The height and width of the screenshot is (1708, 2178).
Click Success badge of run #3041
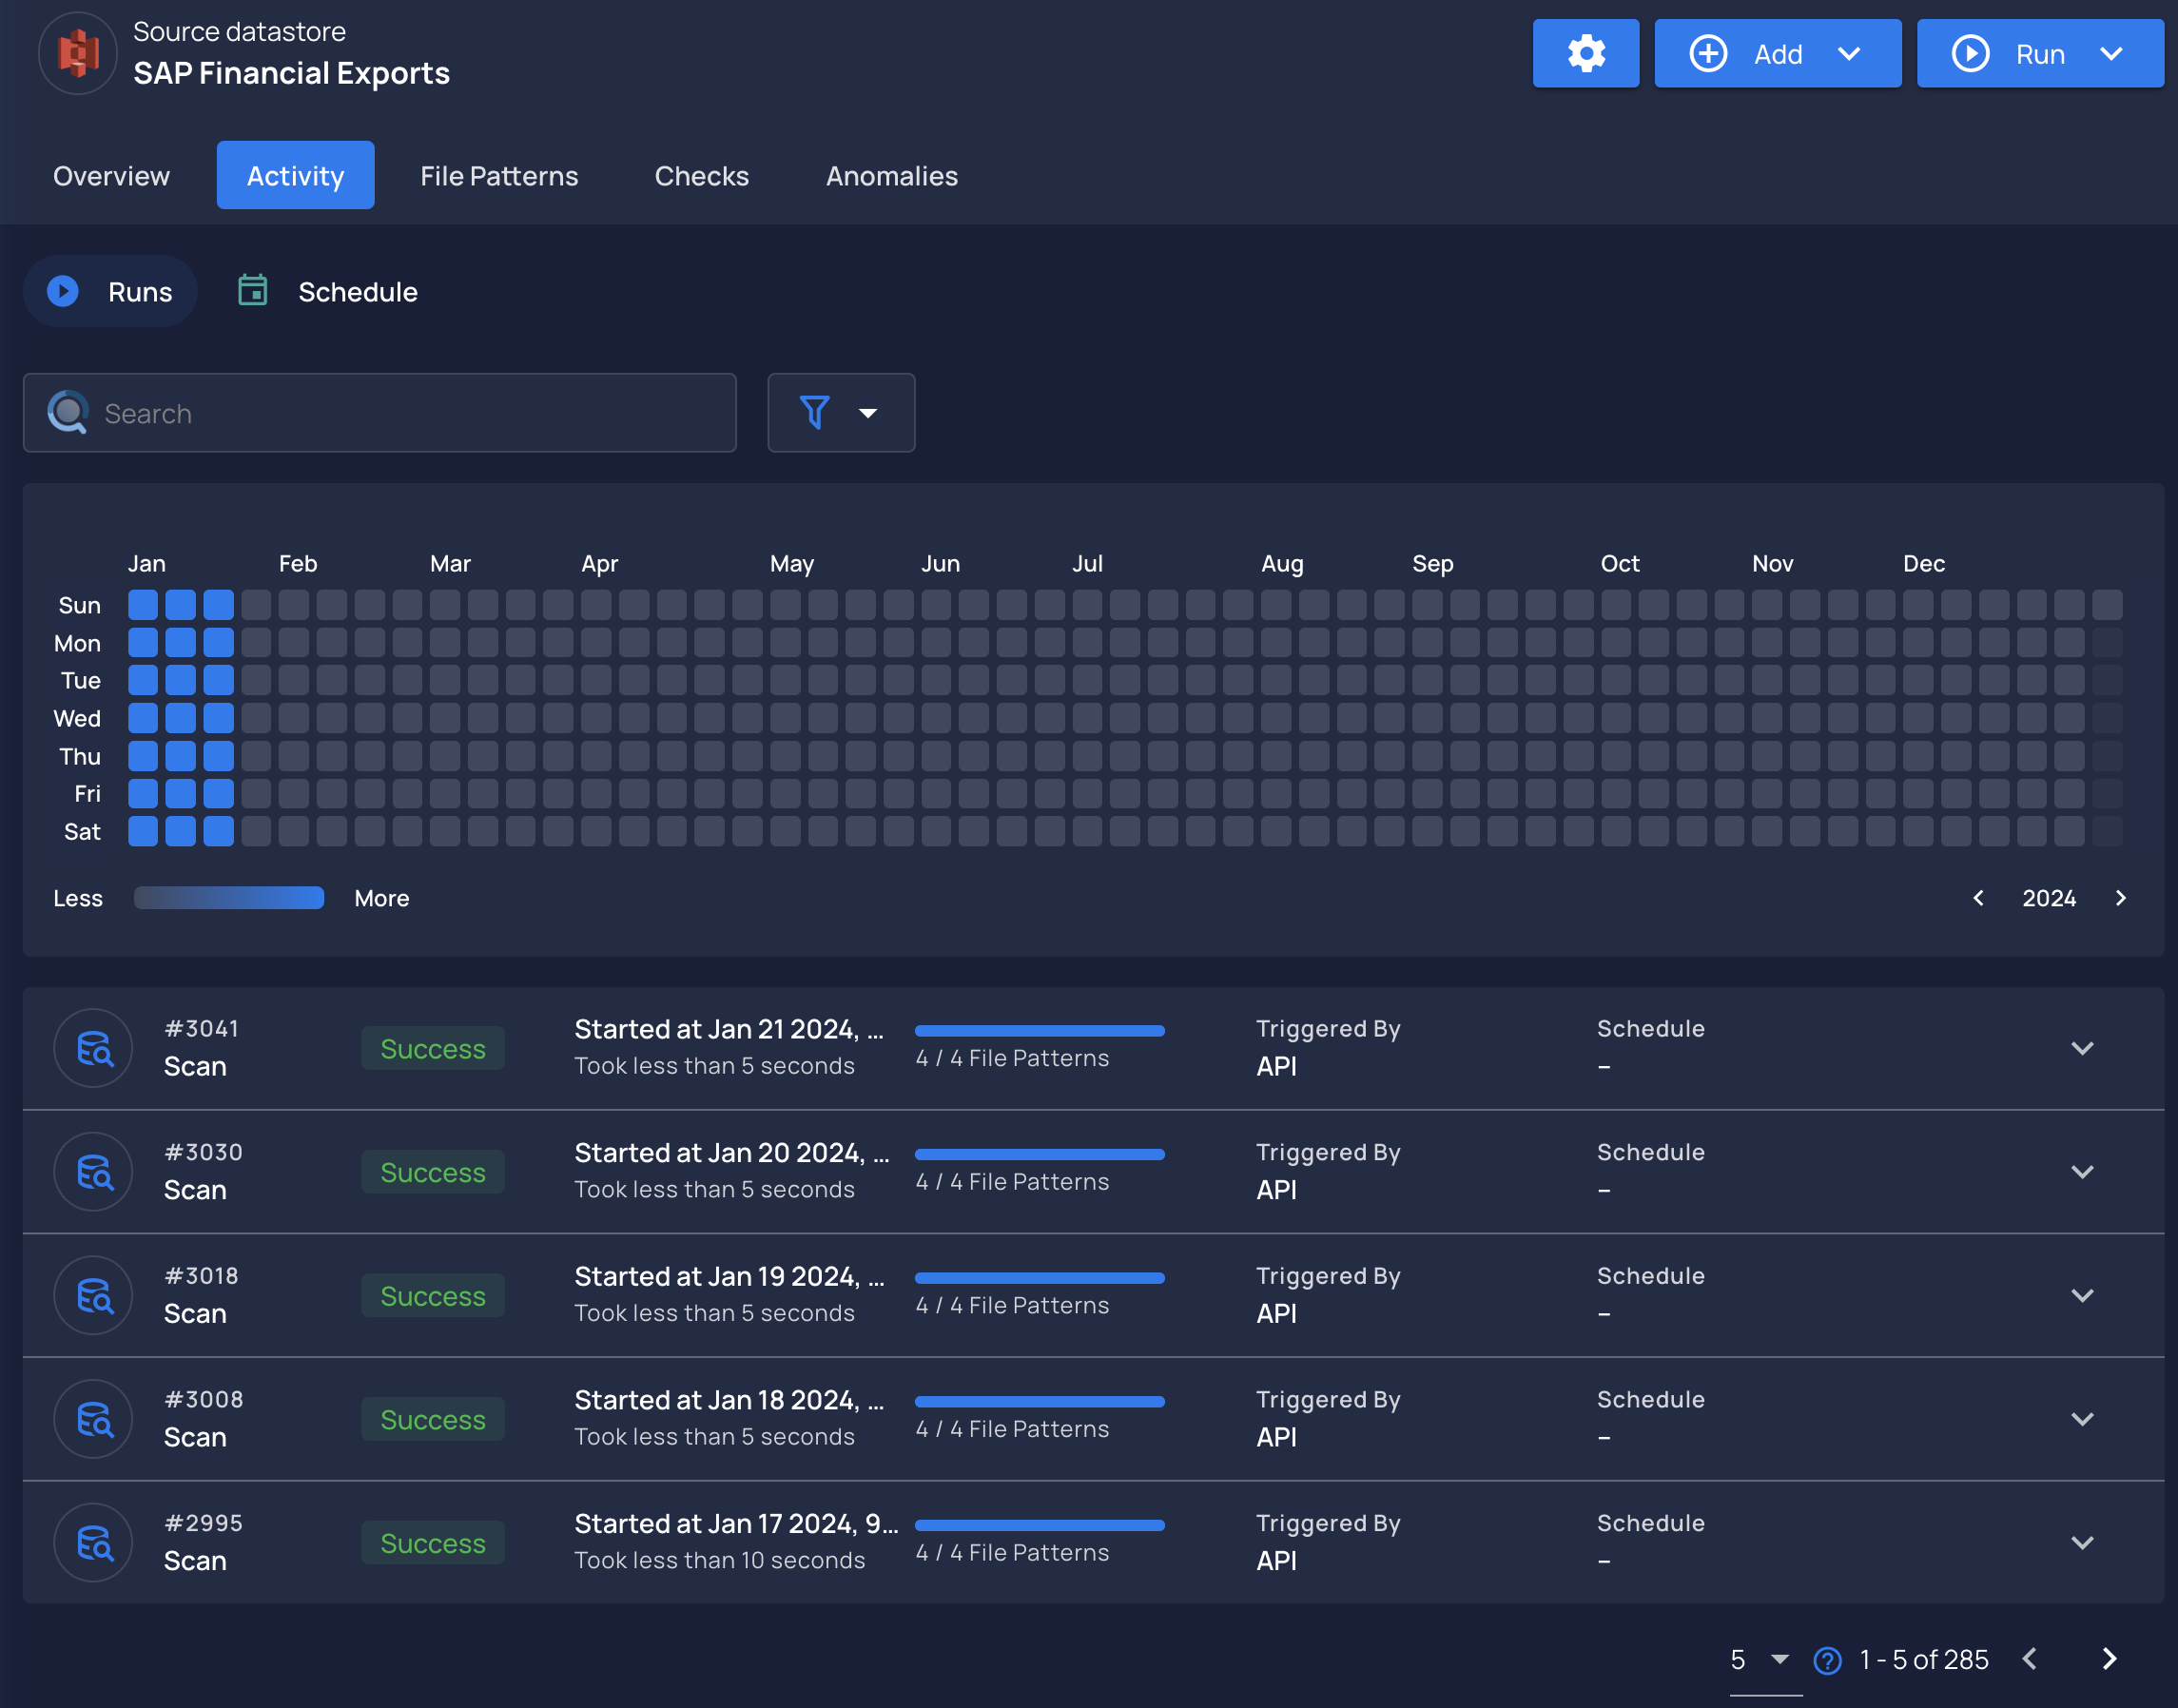[x=433, y=1048]
